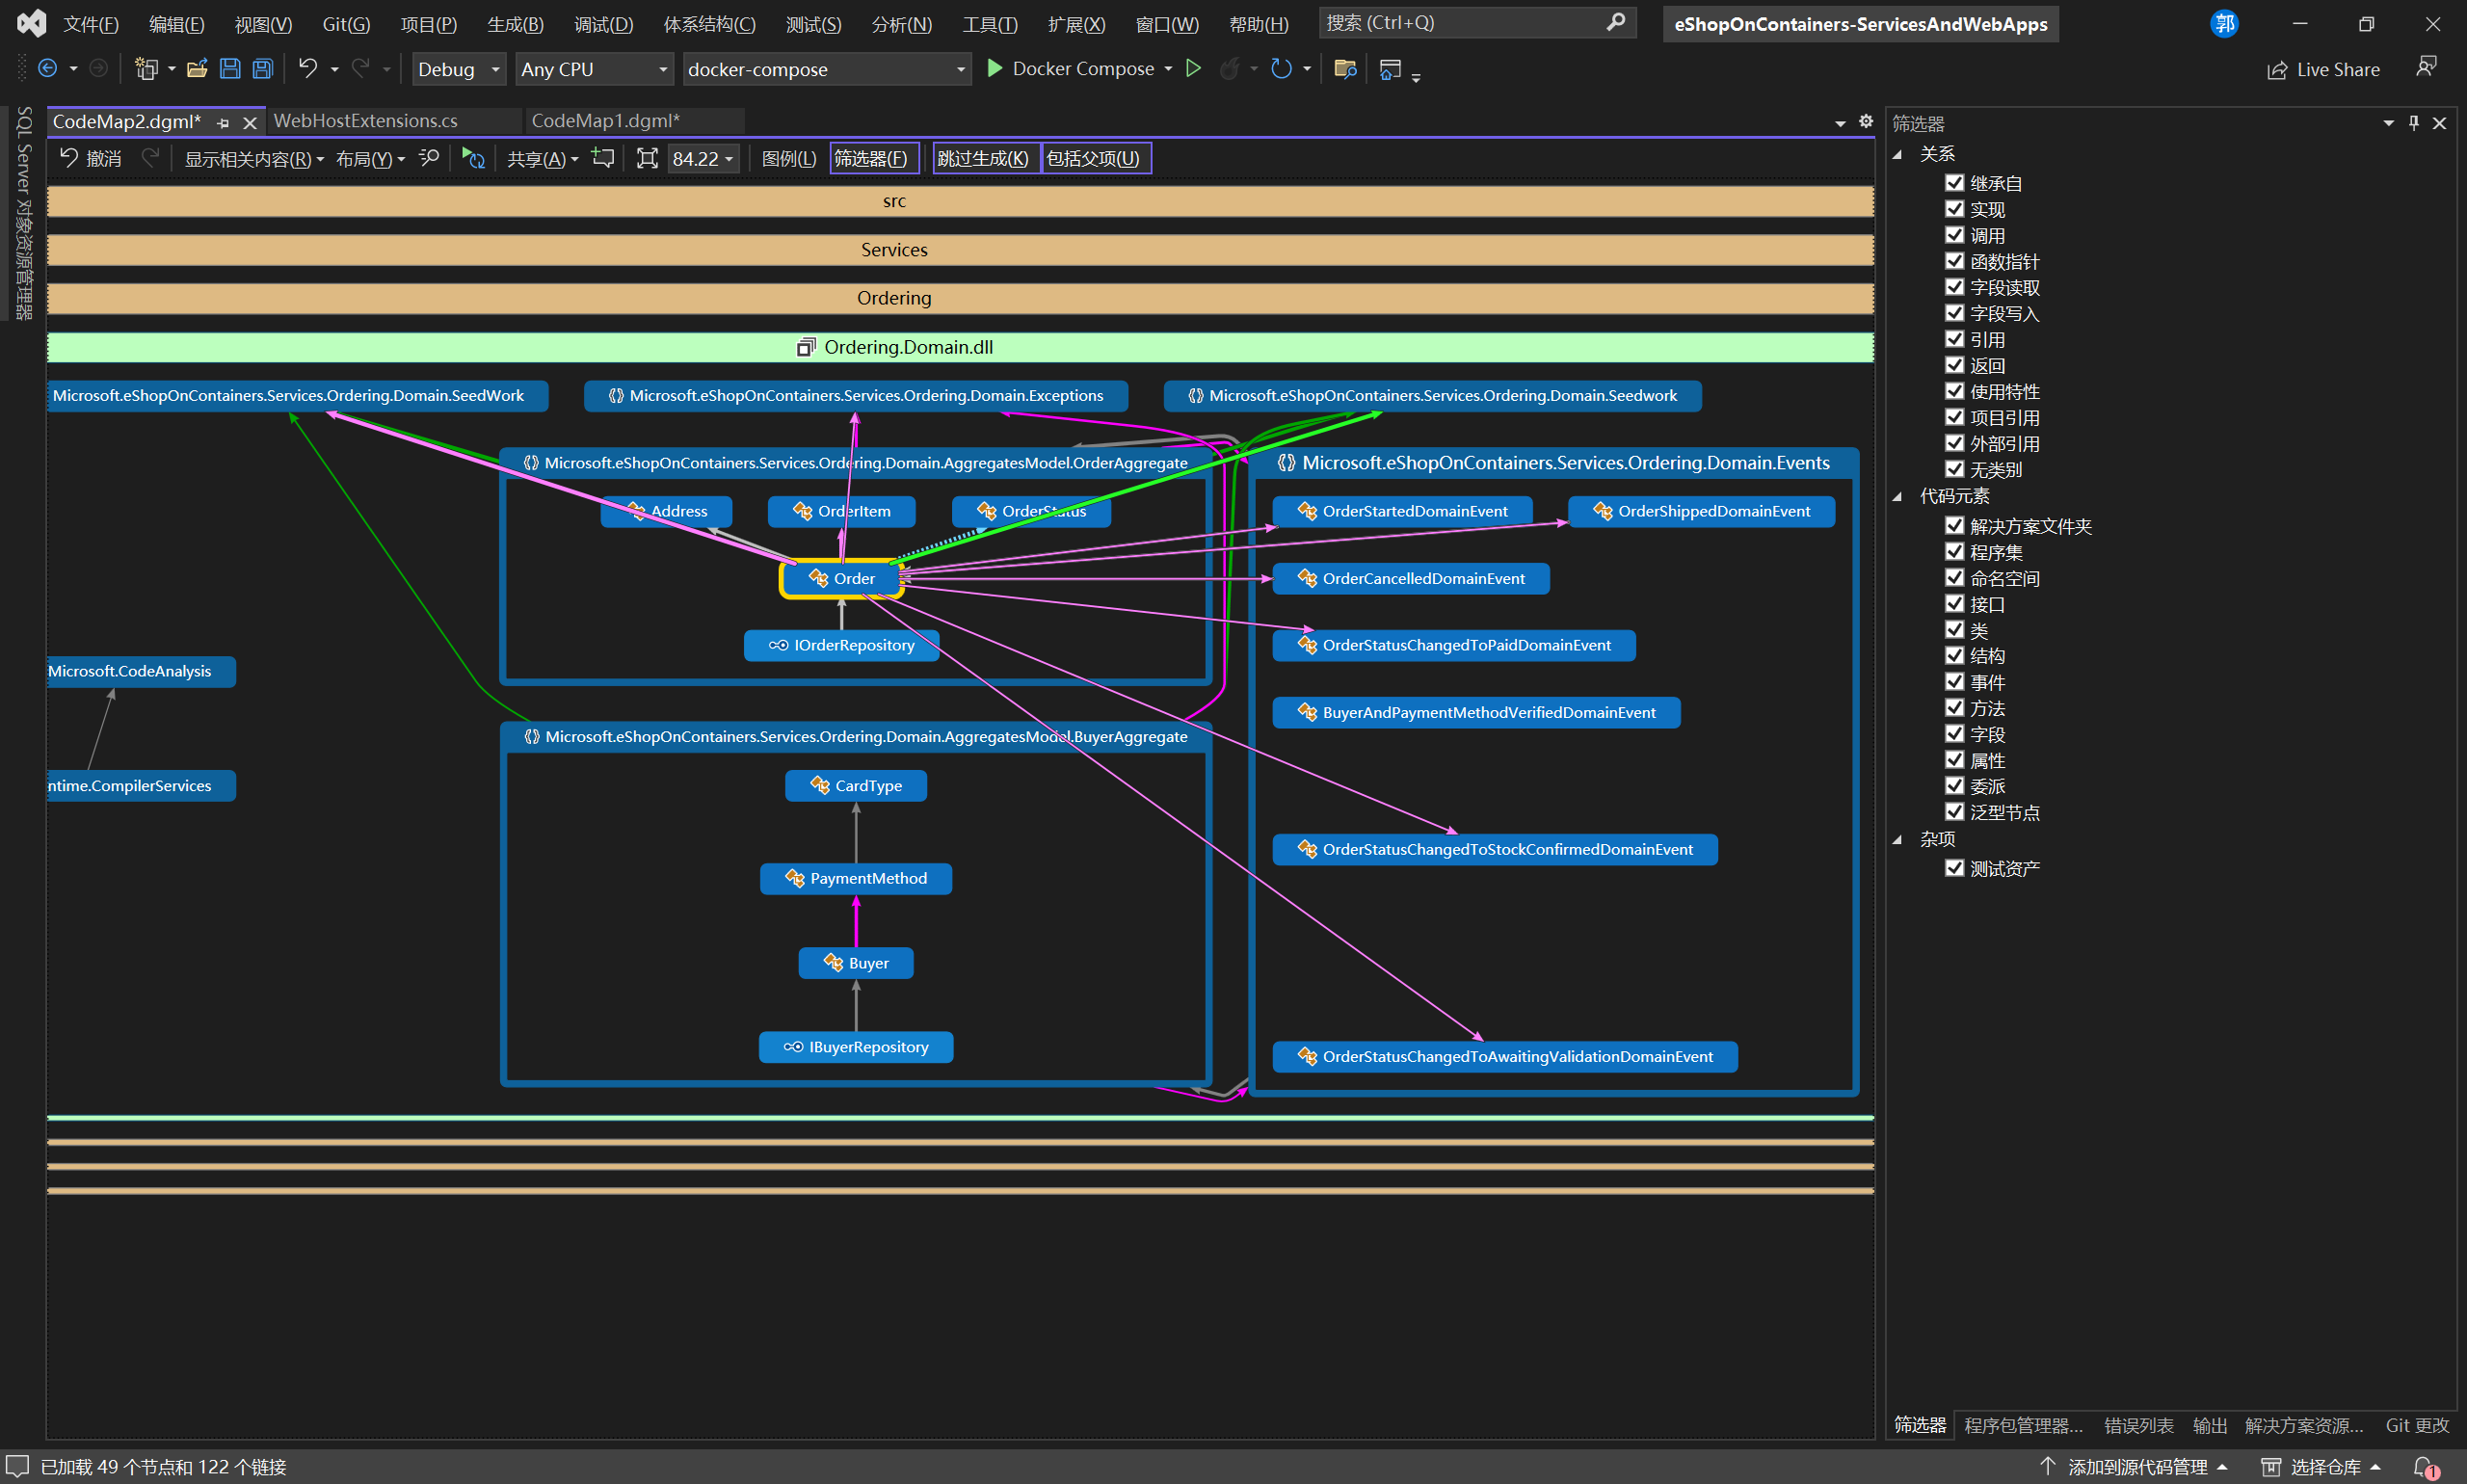Screen dimensions: 2467x1484
Task: Open the 体系结构(C) menu
Action: point(709,24)
